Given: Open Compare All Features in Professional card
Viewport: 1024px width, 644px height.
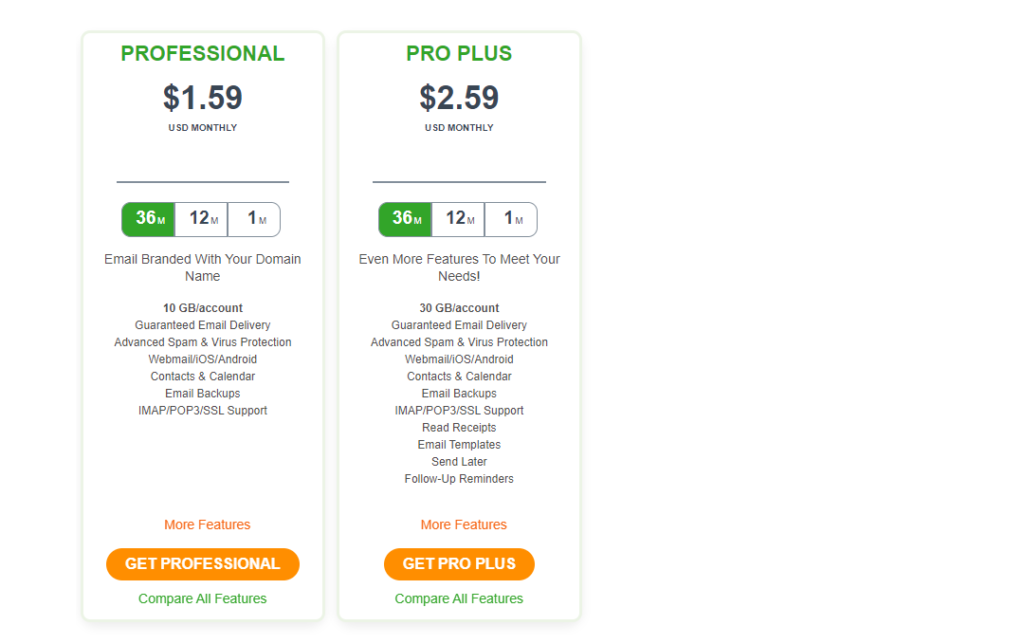Looking at the screenshot, I should click(202, 598).
